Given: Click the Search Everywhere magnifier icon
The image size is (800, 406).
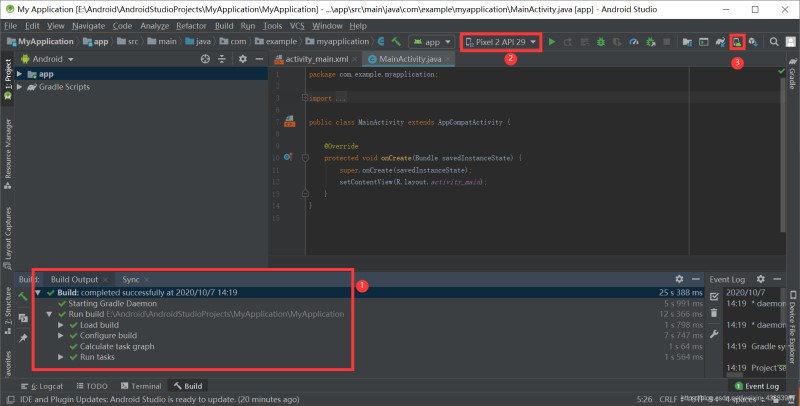Looking at the screenshot, I should pyautogui.click(x=773, y=42).
